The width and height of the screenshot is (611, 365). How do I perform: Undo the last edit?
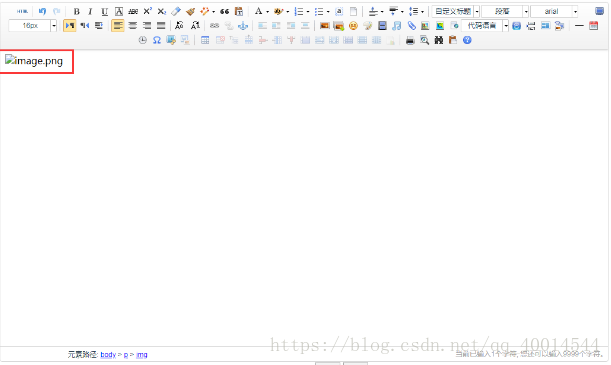point(42,11)
